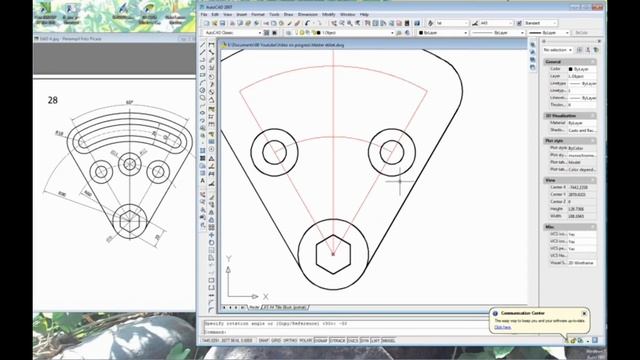Viewport: 640px width, 360px height.
Task: Toggle LWT lineweight display
Action: coord(376,340)
